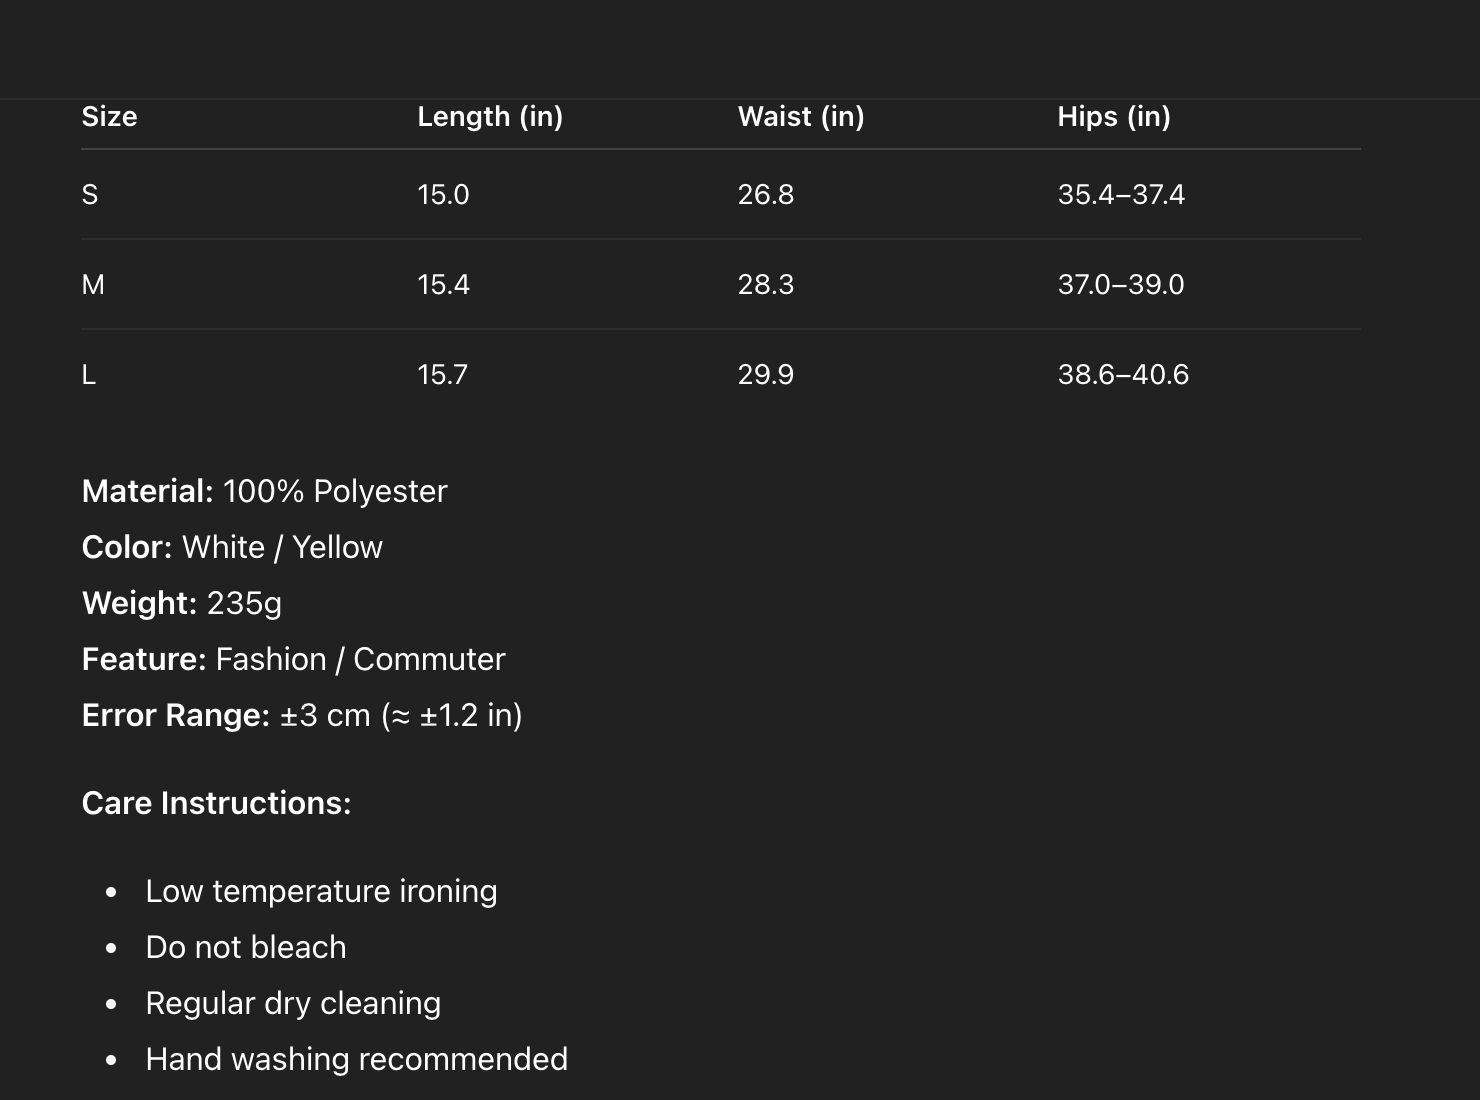The height and width of the screenshot is (1100, 1480).
Task: Select the 38.6–40.6 hips value
Action: coord(1123,375)
